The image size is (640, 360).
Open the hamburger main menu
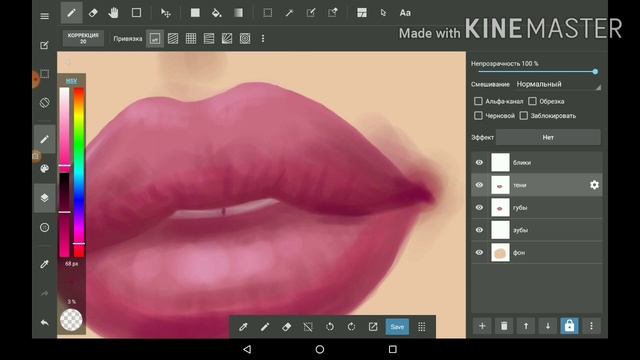(x=44, y=16)
